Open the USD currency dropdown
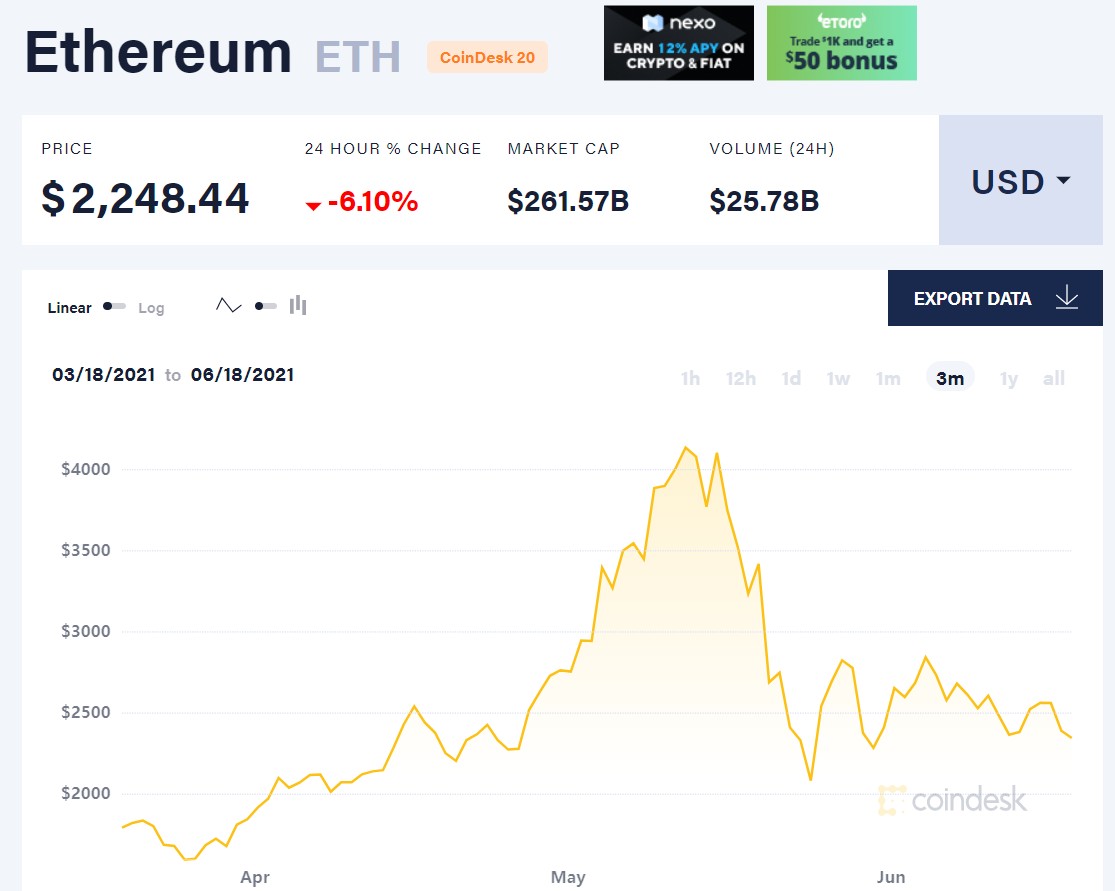The width and height of the screenshot is (1115, 891). [x=1021, y=181]
